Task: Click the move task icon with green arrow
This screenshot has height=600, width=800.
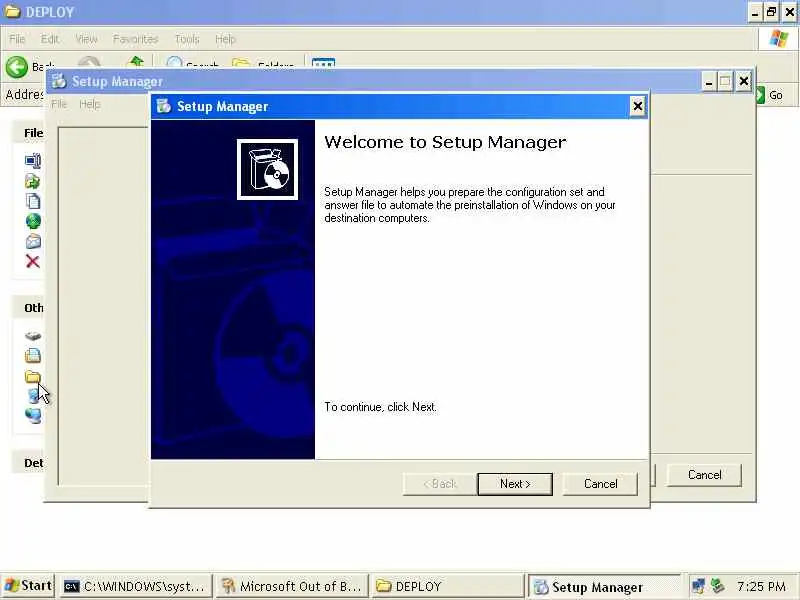Action: [x=33, y=181]
